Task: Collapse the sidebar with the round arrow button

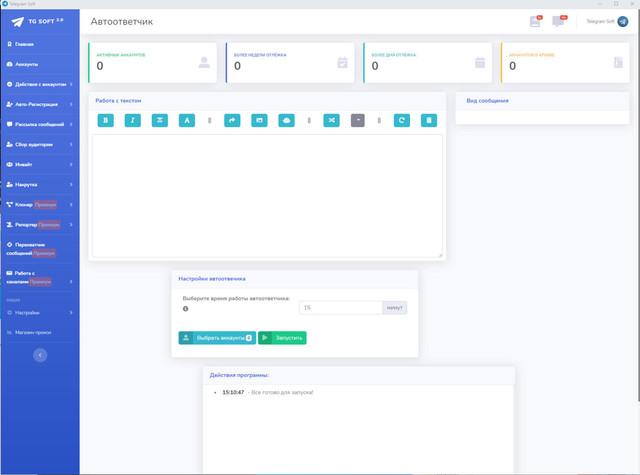Action: tap(40, 355)
